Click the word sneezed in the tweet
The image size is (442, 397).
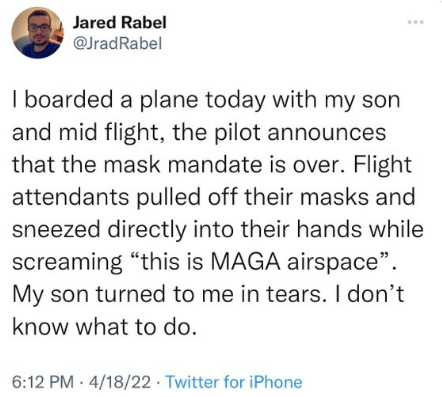[x=56, y=230]
